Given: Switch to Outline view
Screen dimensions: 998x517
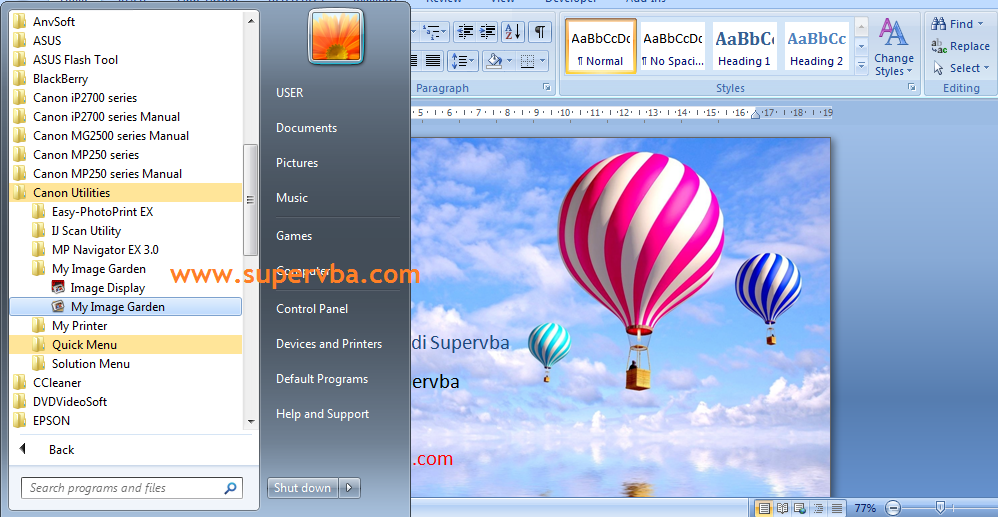Looking at the screenshot, I should (818, 508).
